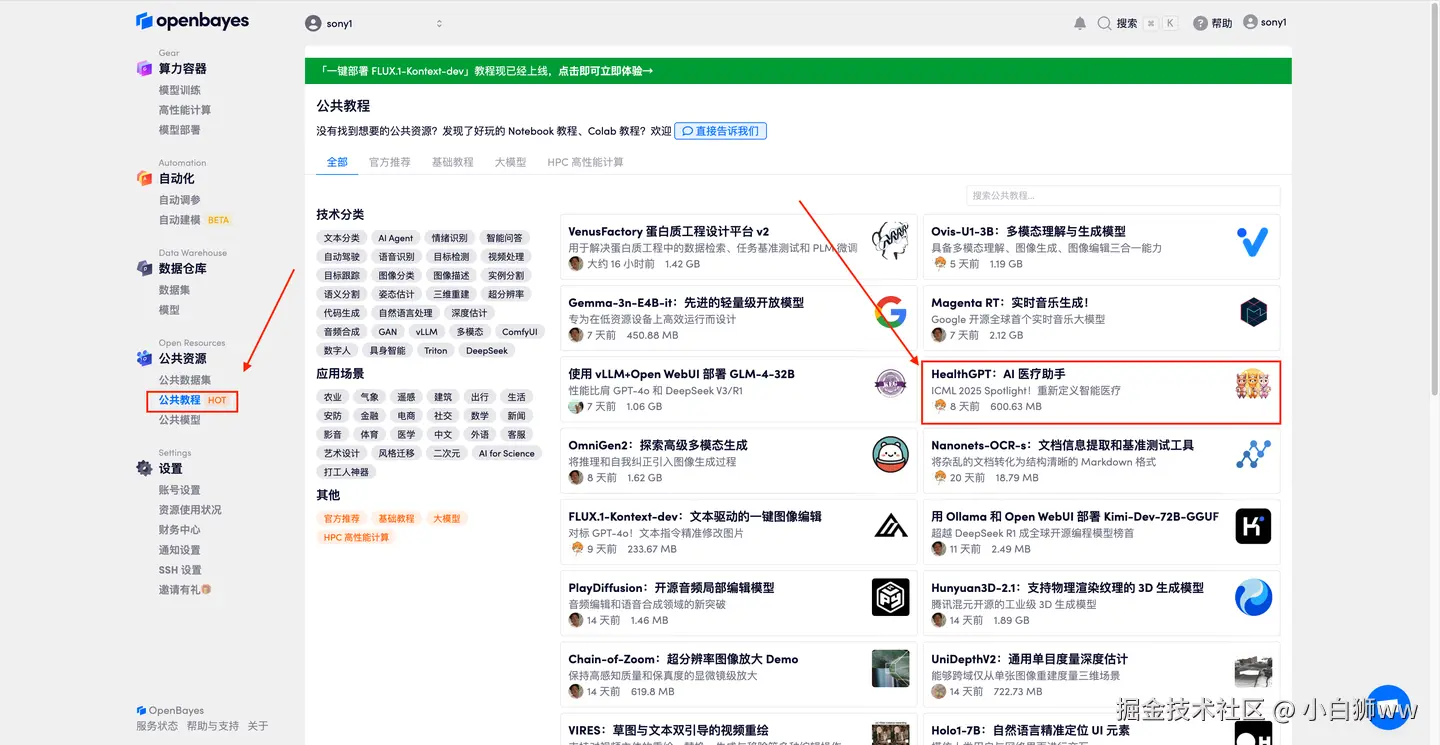Open 公共数据集 in the sidebar
The width and height of the screenshot is (1440, 745).
pyautogui.click(x=185, y=380)
